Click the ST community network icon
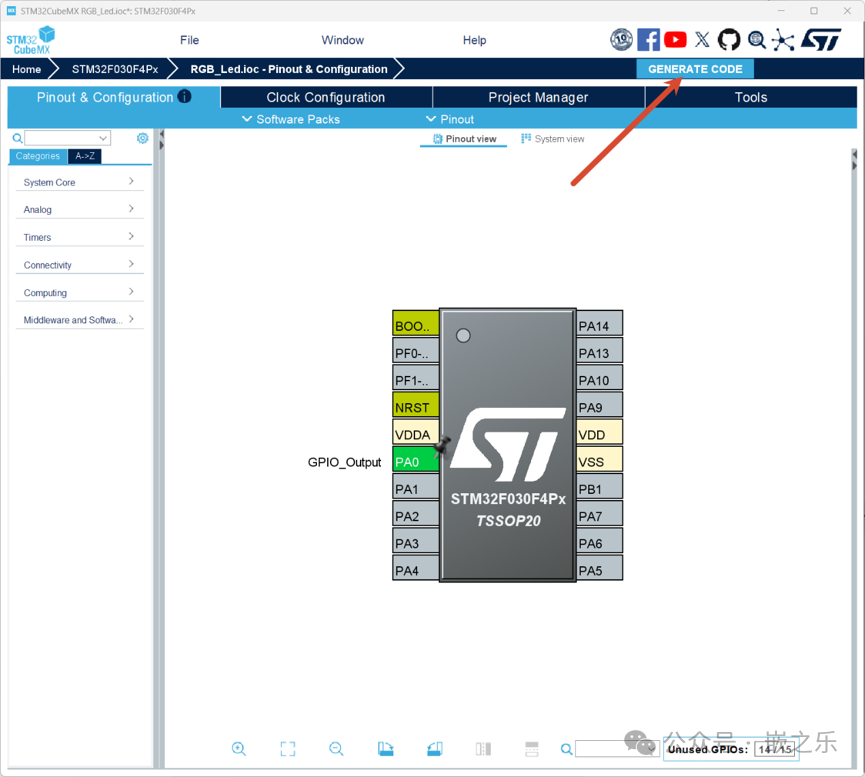 pyautogui.click(x=783, y=40)
